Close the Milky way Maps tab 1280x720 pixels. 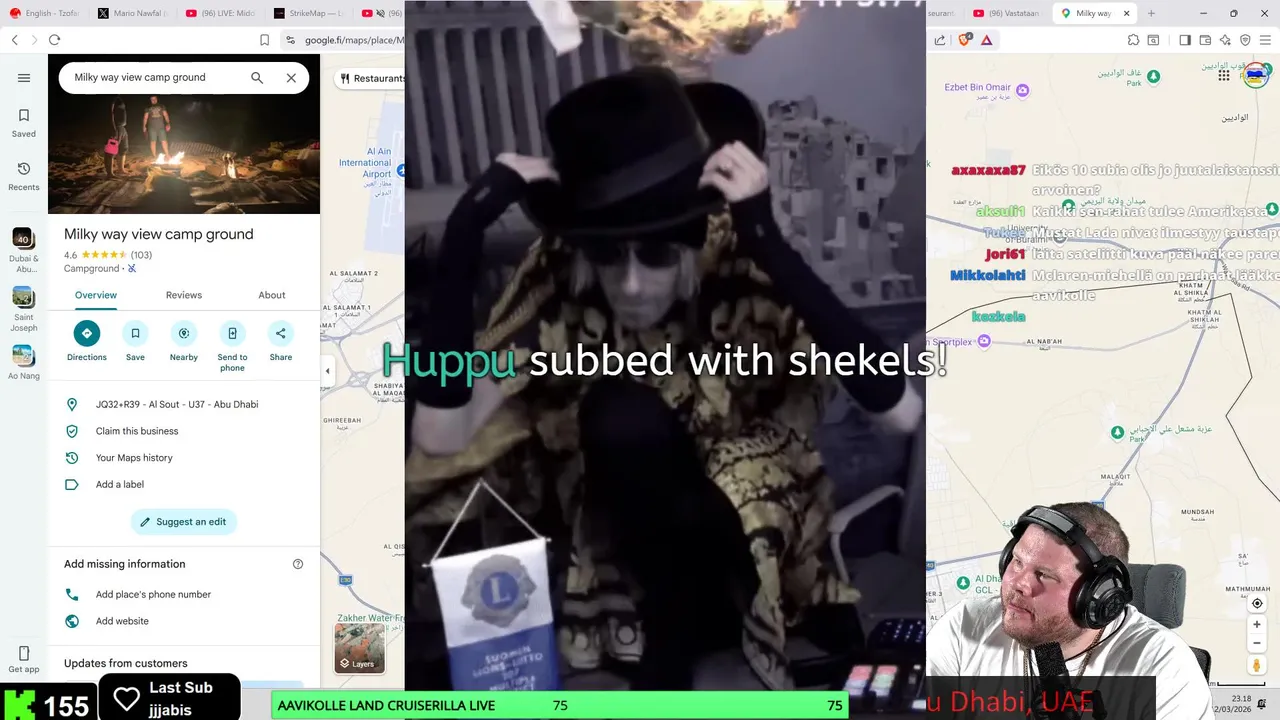point(1127,13)
